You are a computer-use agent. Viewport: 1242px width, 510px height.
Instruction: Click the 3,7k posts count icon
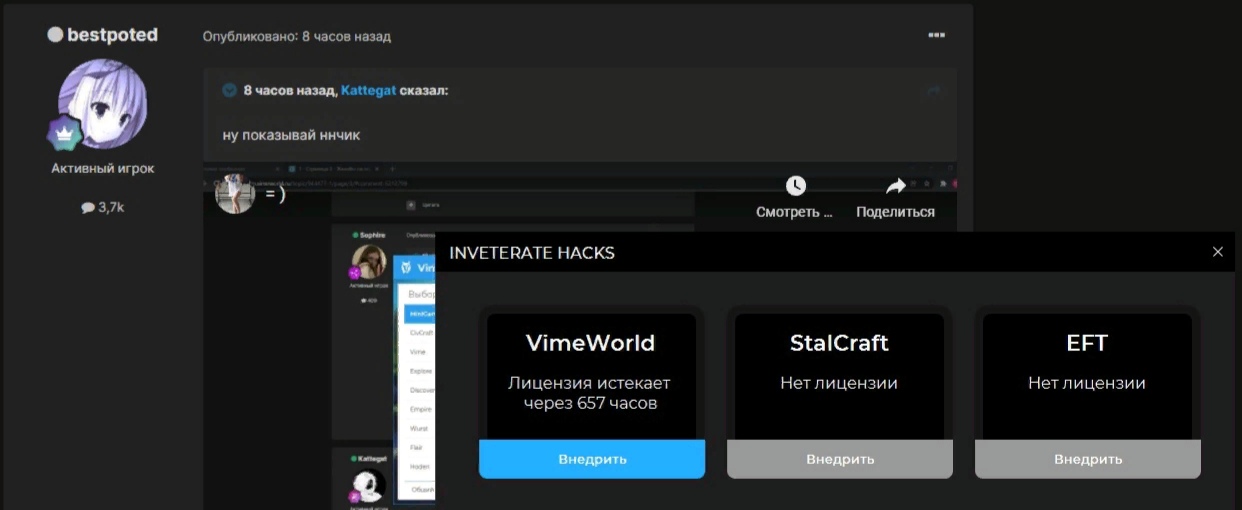pos(88,207)
